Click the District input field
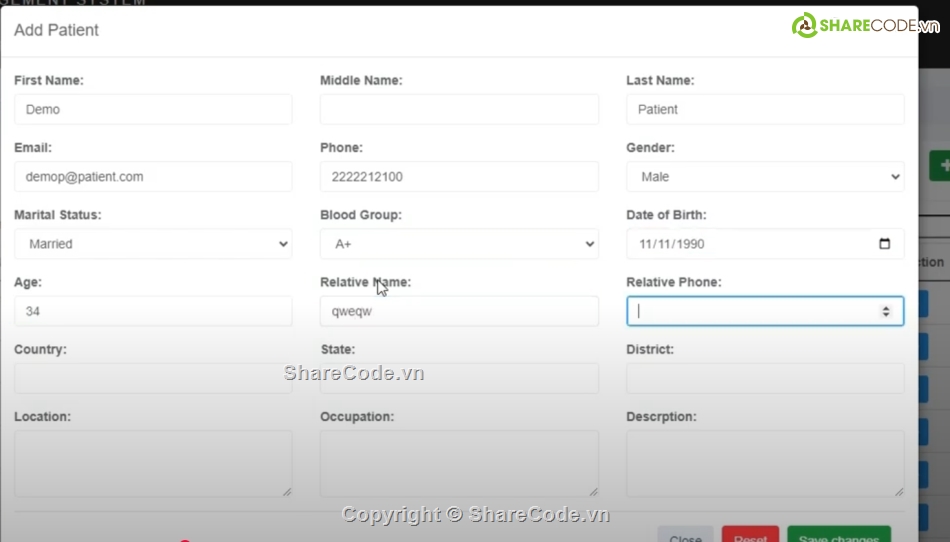 pos(765,378)
